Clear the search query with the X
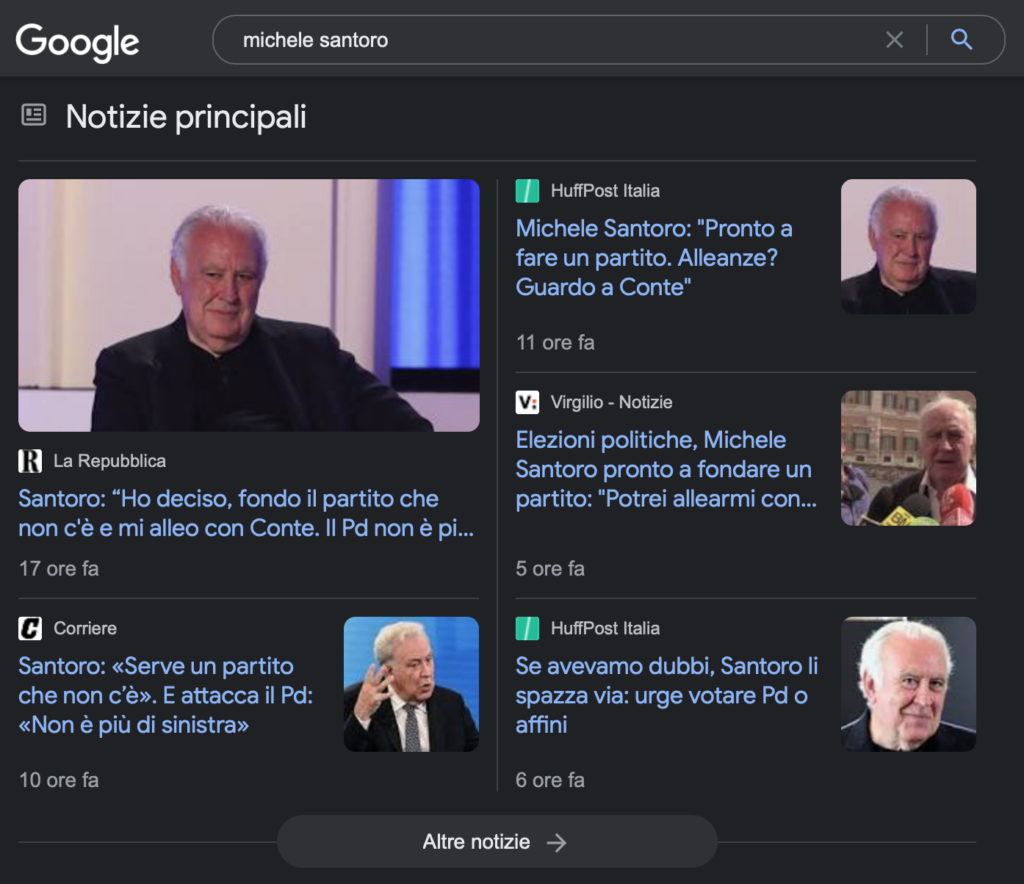 click(x=894, y=39)
